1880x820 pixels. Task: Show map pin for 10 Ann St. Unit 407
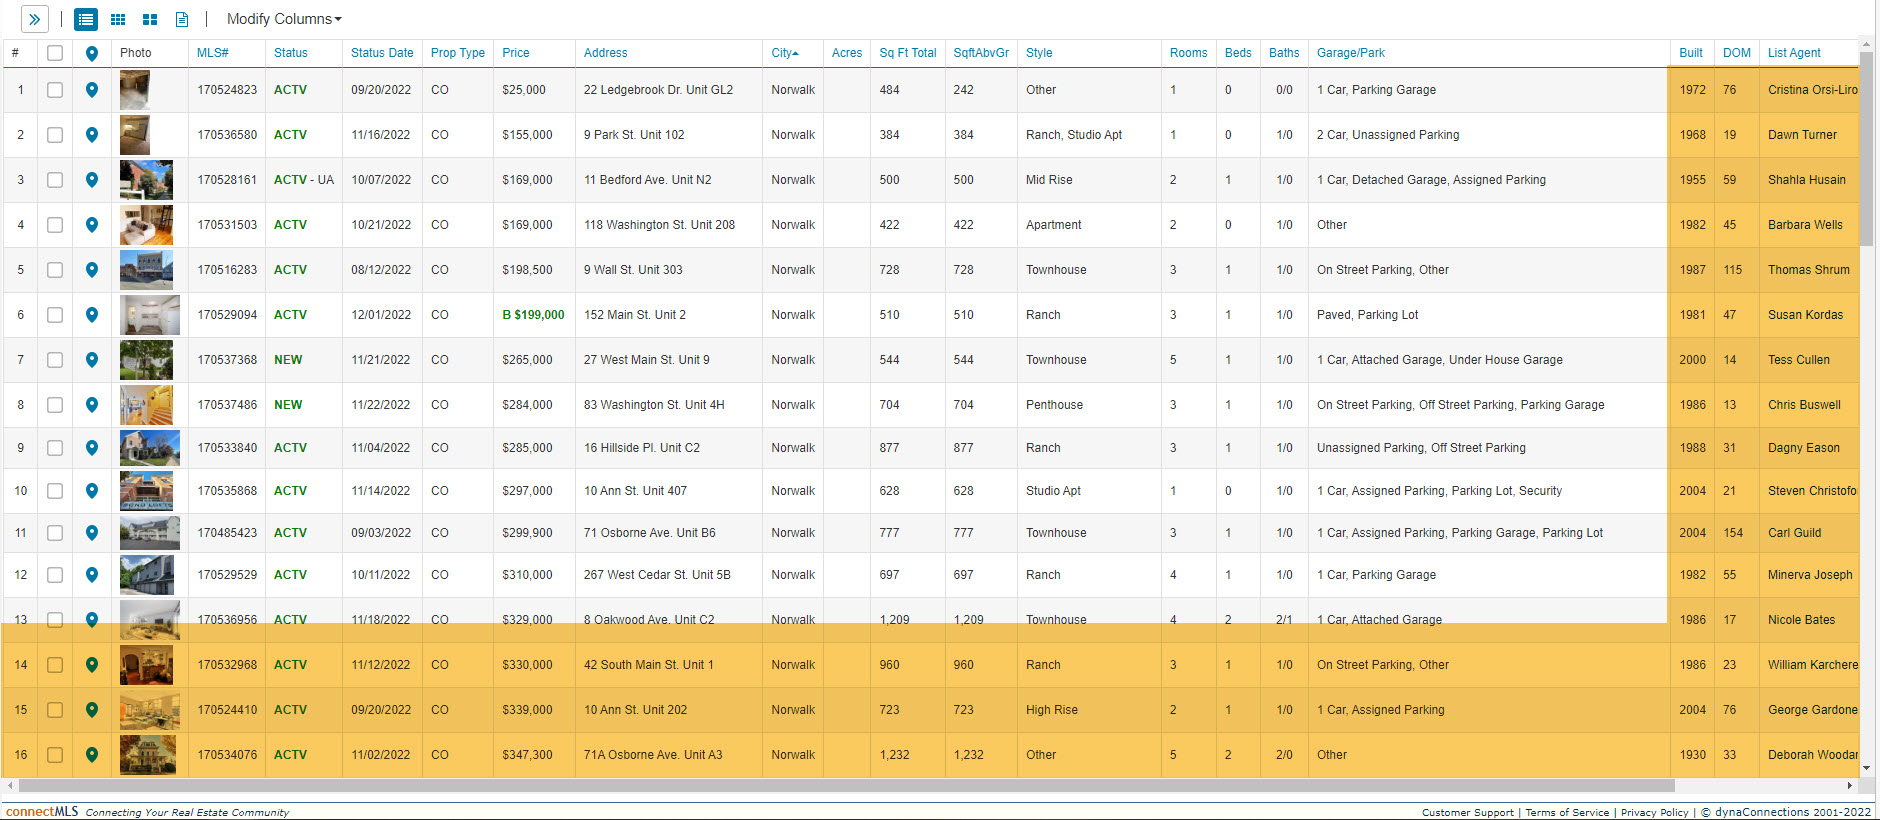tap(92, 491)
